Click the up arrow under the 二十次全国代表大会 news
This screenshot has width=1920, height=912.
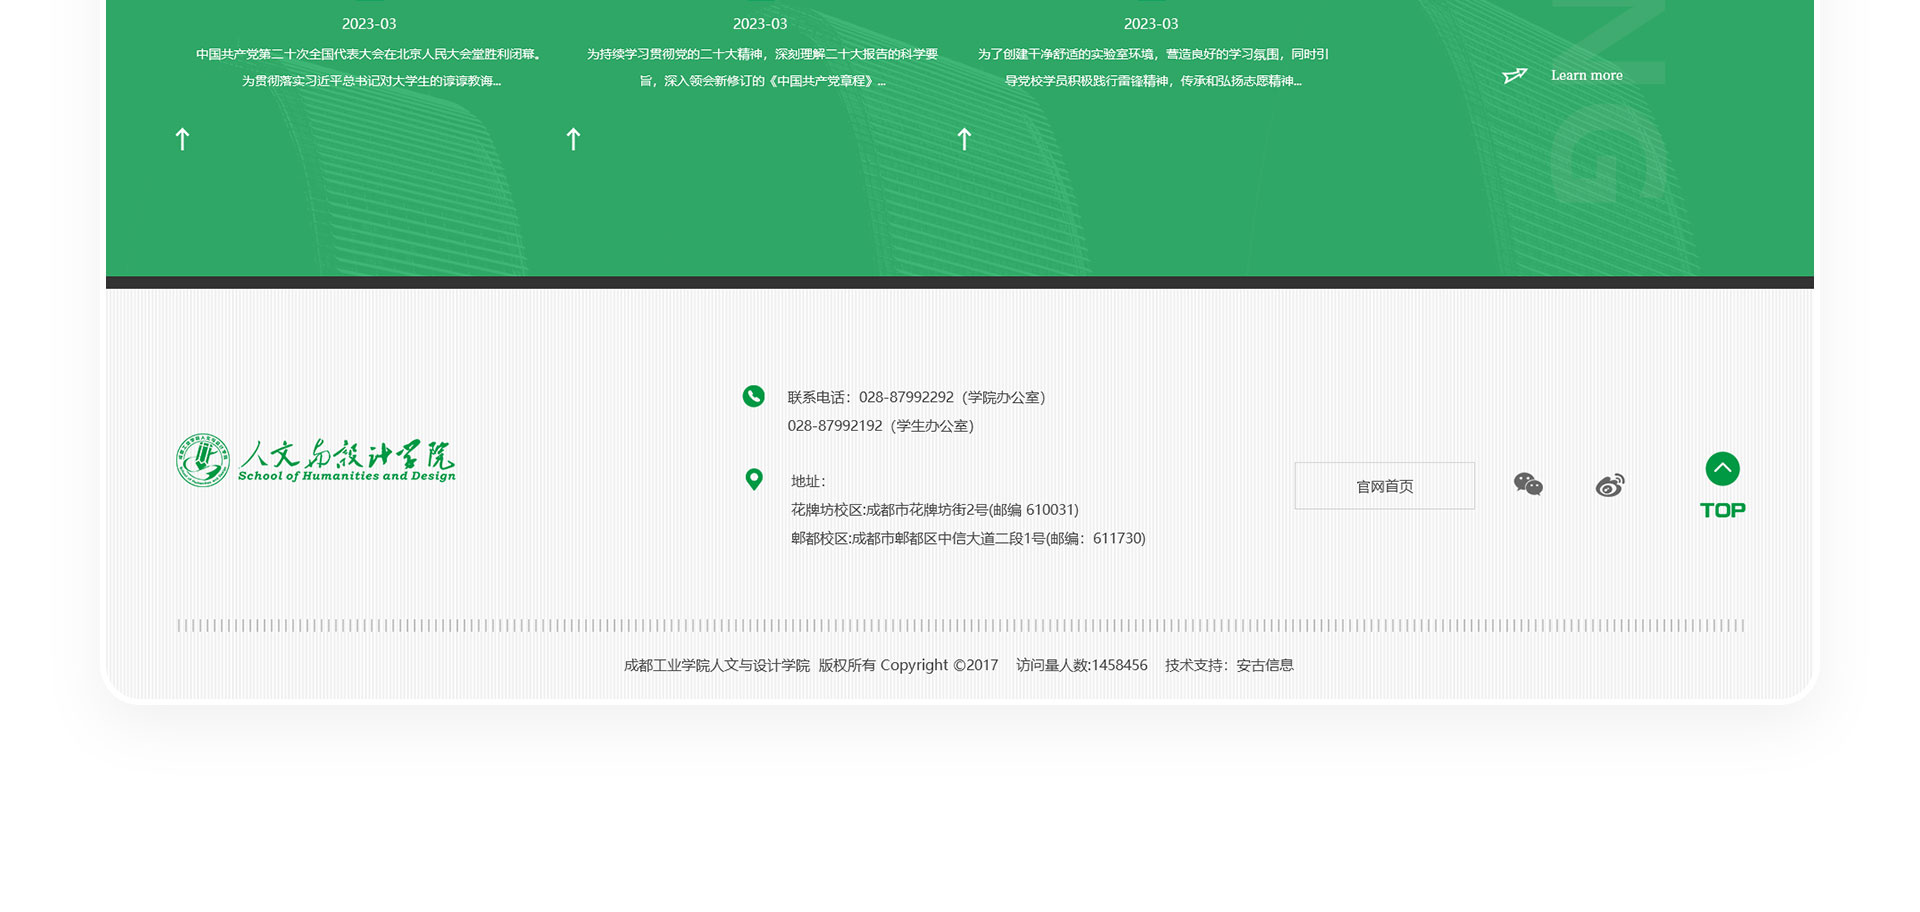[182, 139]
